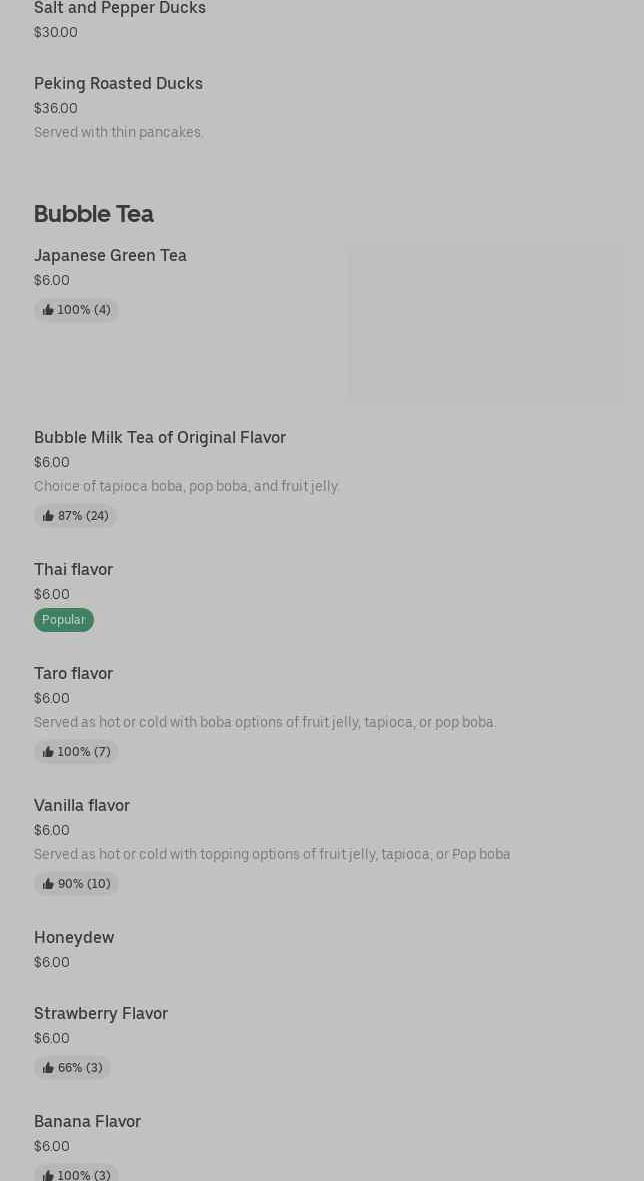Pick the Strawberry Flavor item title
This screenshot has height=1181, width=644.
click(101, 1014)
